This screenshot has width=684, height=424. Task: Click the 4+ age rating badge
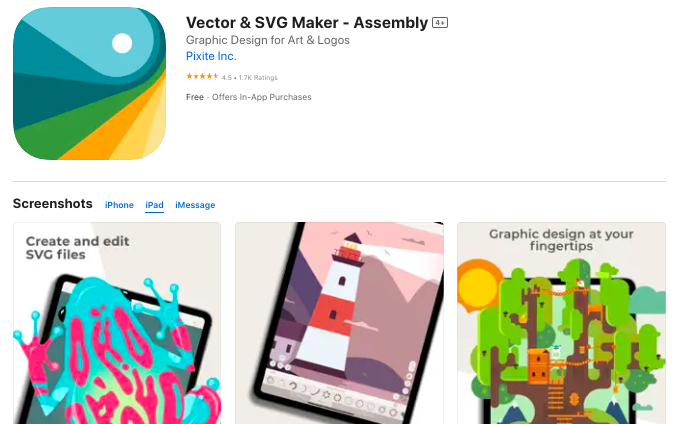440,23
